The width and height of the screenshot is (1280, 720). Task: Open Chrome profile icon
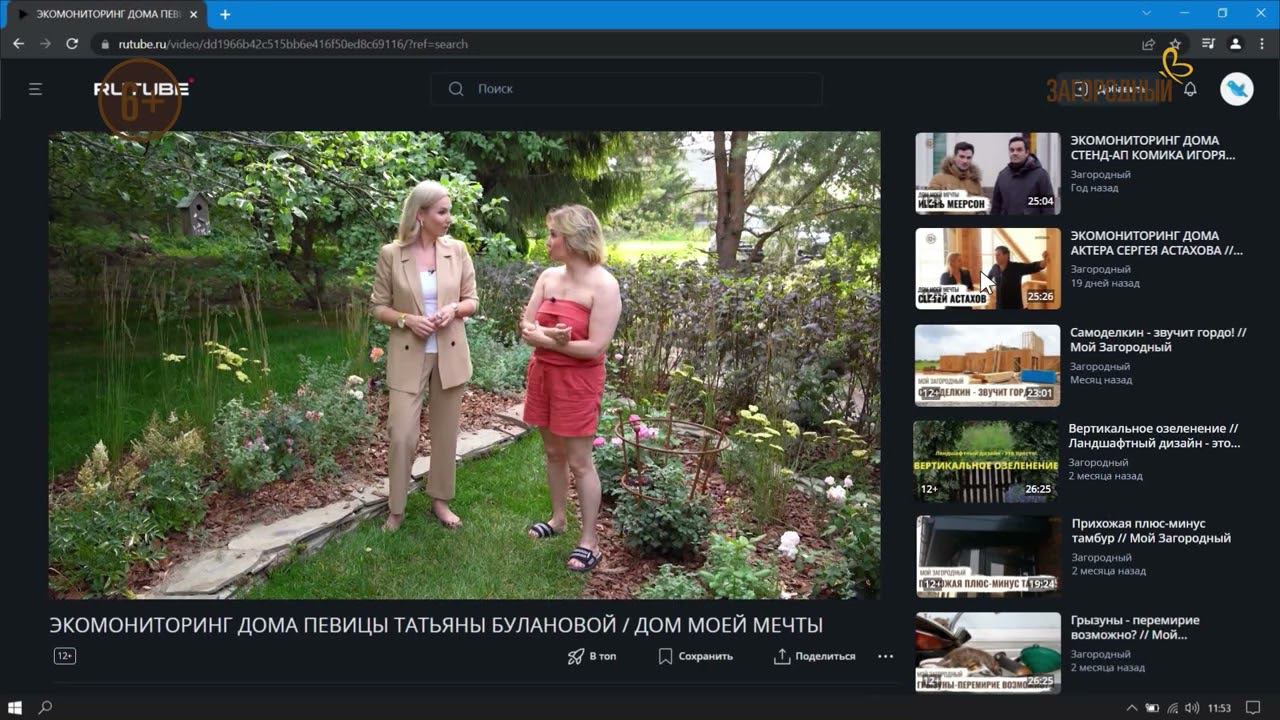pyautogui.click(x=1235, y=44)
